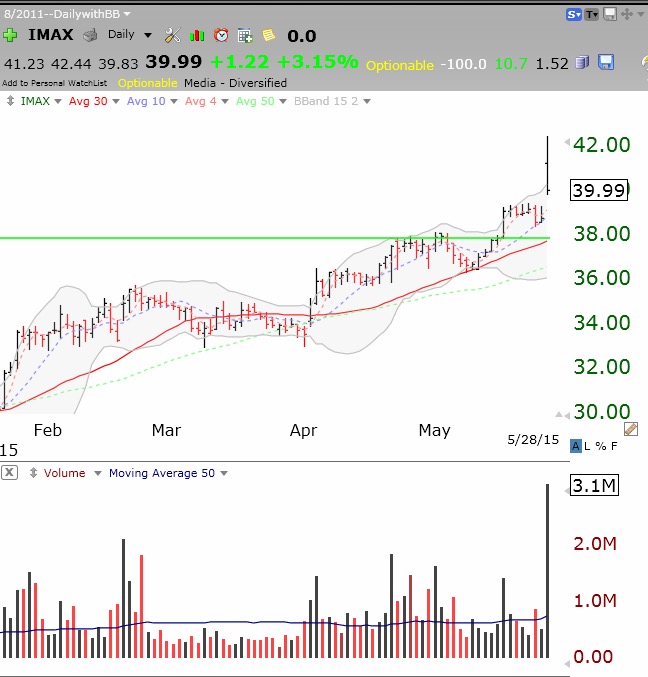This screenshot has width=648, height=677.
Task: Click the pencil edit icon beside price scale
Action: click(x=630, y=430)
